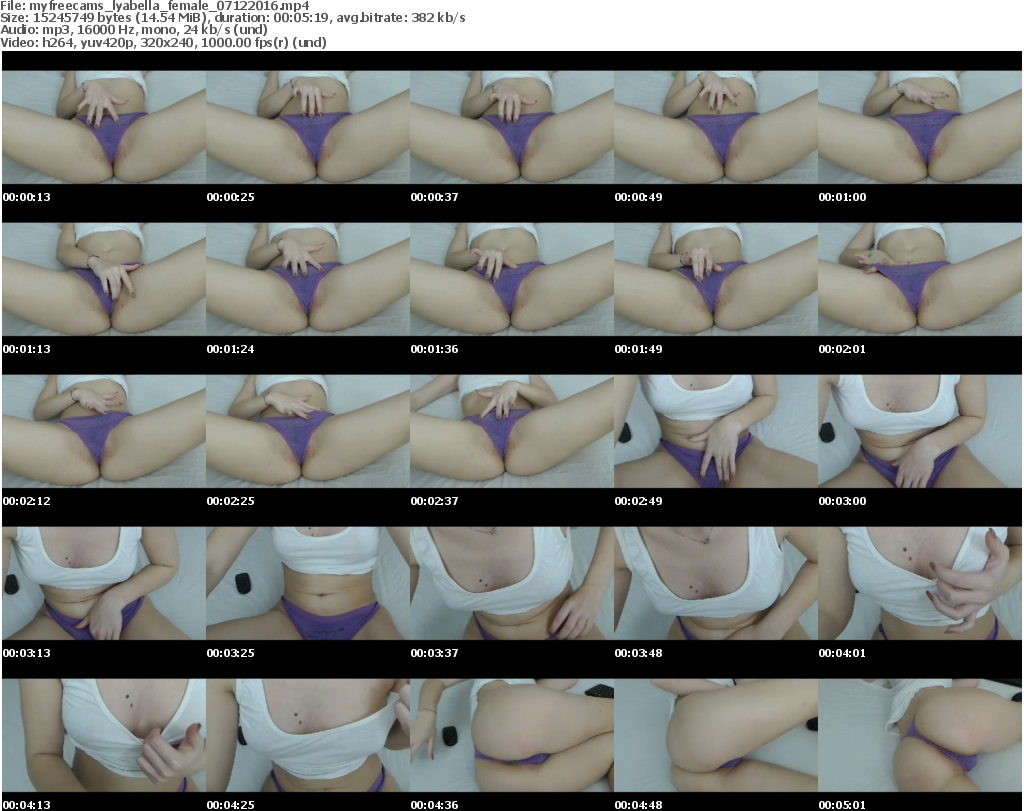Open the frame stamped 00:01:24

click(x=308, y=279)
